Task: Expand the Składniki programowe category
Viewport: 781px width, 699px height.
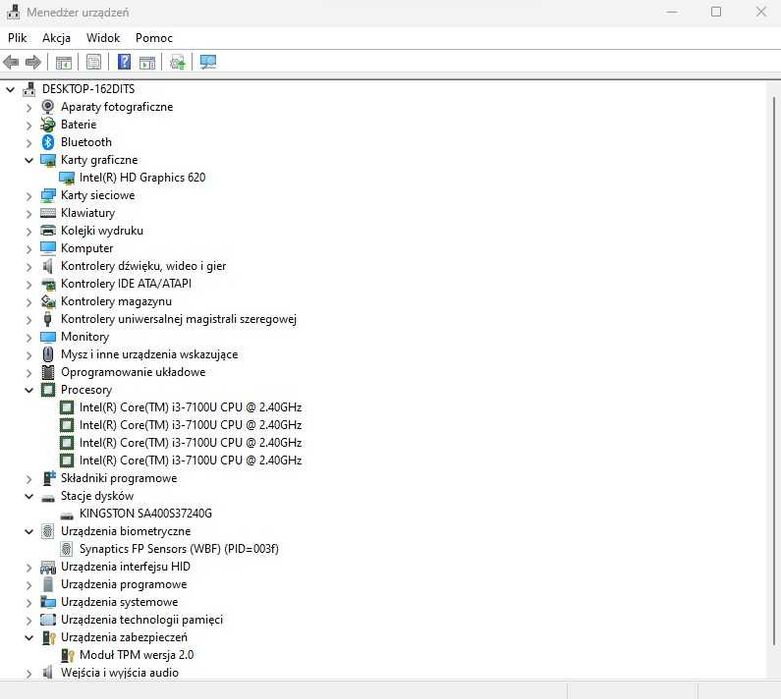Action: coord(29,479)
